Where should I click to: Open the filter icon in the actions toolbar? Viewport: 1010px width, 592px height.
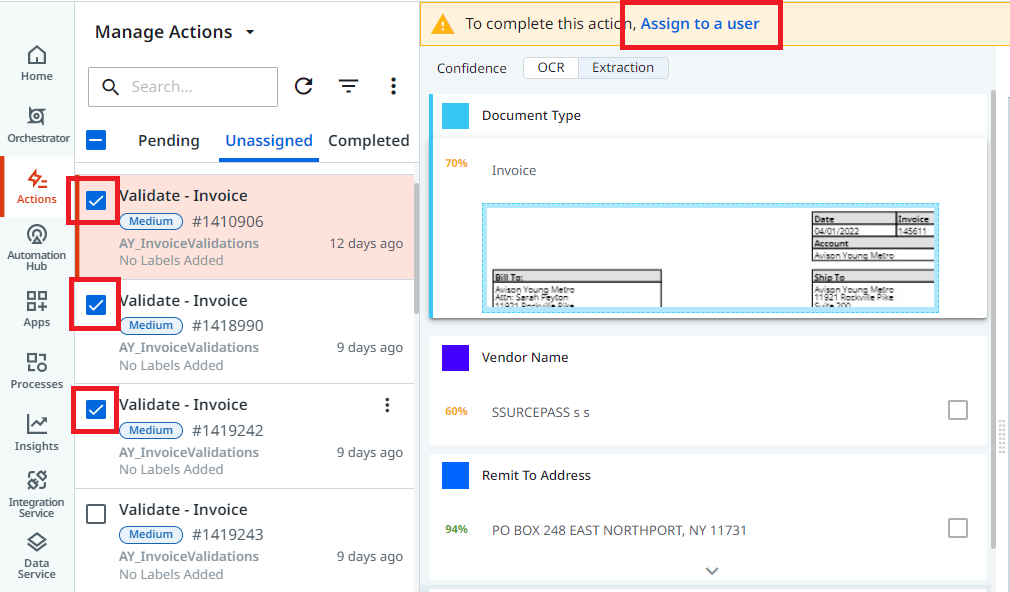coord(348,86)
